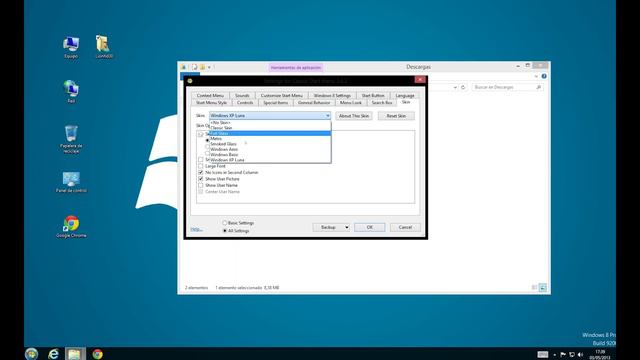The height and width of the screenshot is (360, 640).
Task: Switch to the Menu Look tab
Action: [351, 103]
